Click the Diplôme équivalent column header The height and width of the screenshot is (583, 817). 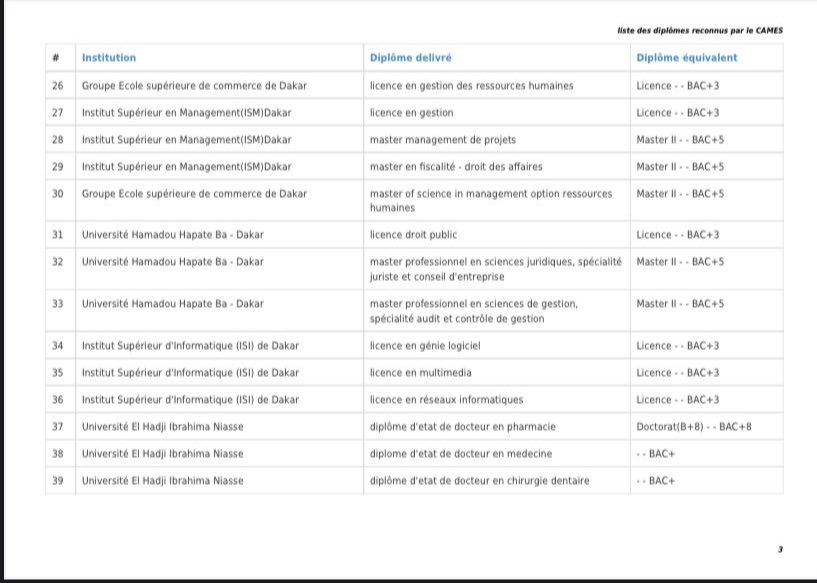click(687, 58)
